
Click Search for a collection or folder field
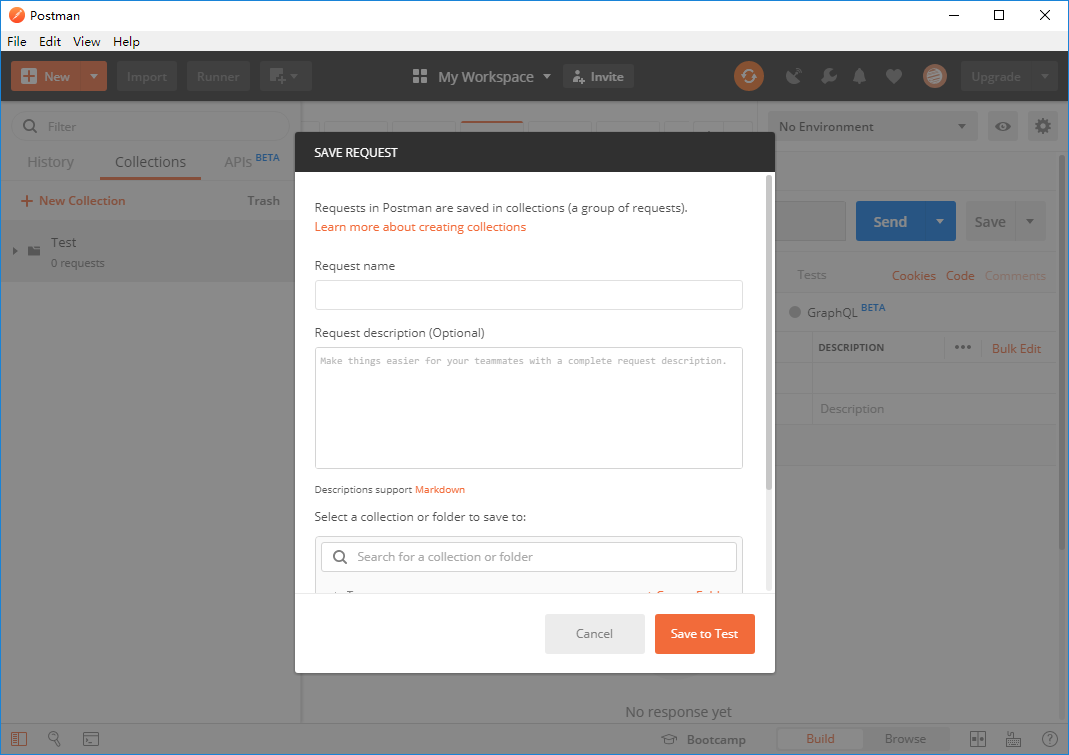point(528,557)
